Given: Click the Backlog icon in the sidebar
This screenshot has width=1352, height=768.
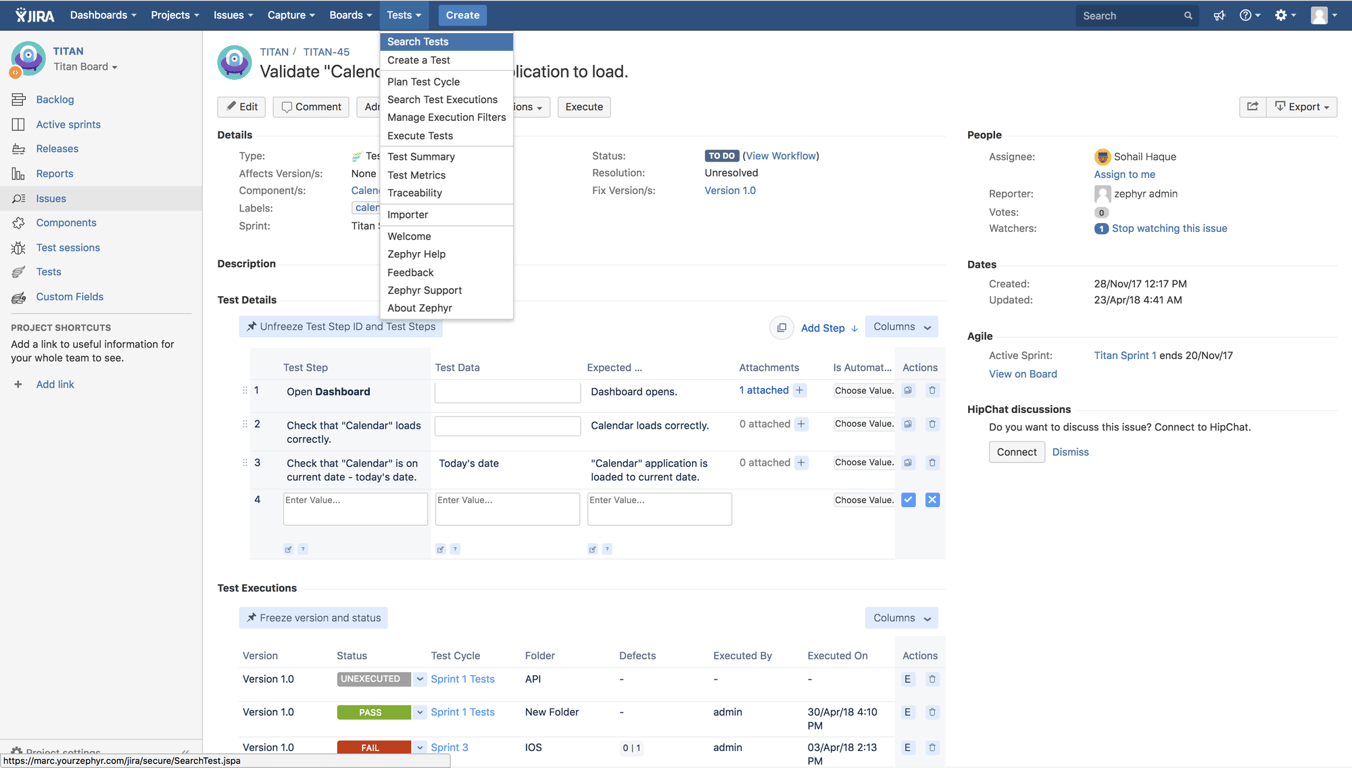Looking at the screenshot, I should click(x=18, y=100).
